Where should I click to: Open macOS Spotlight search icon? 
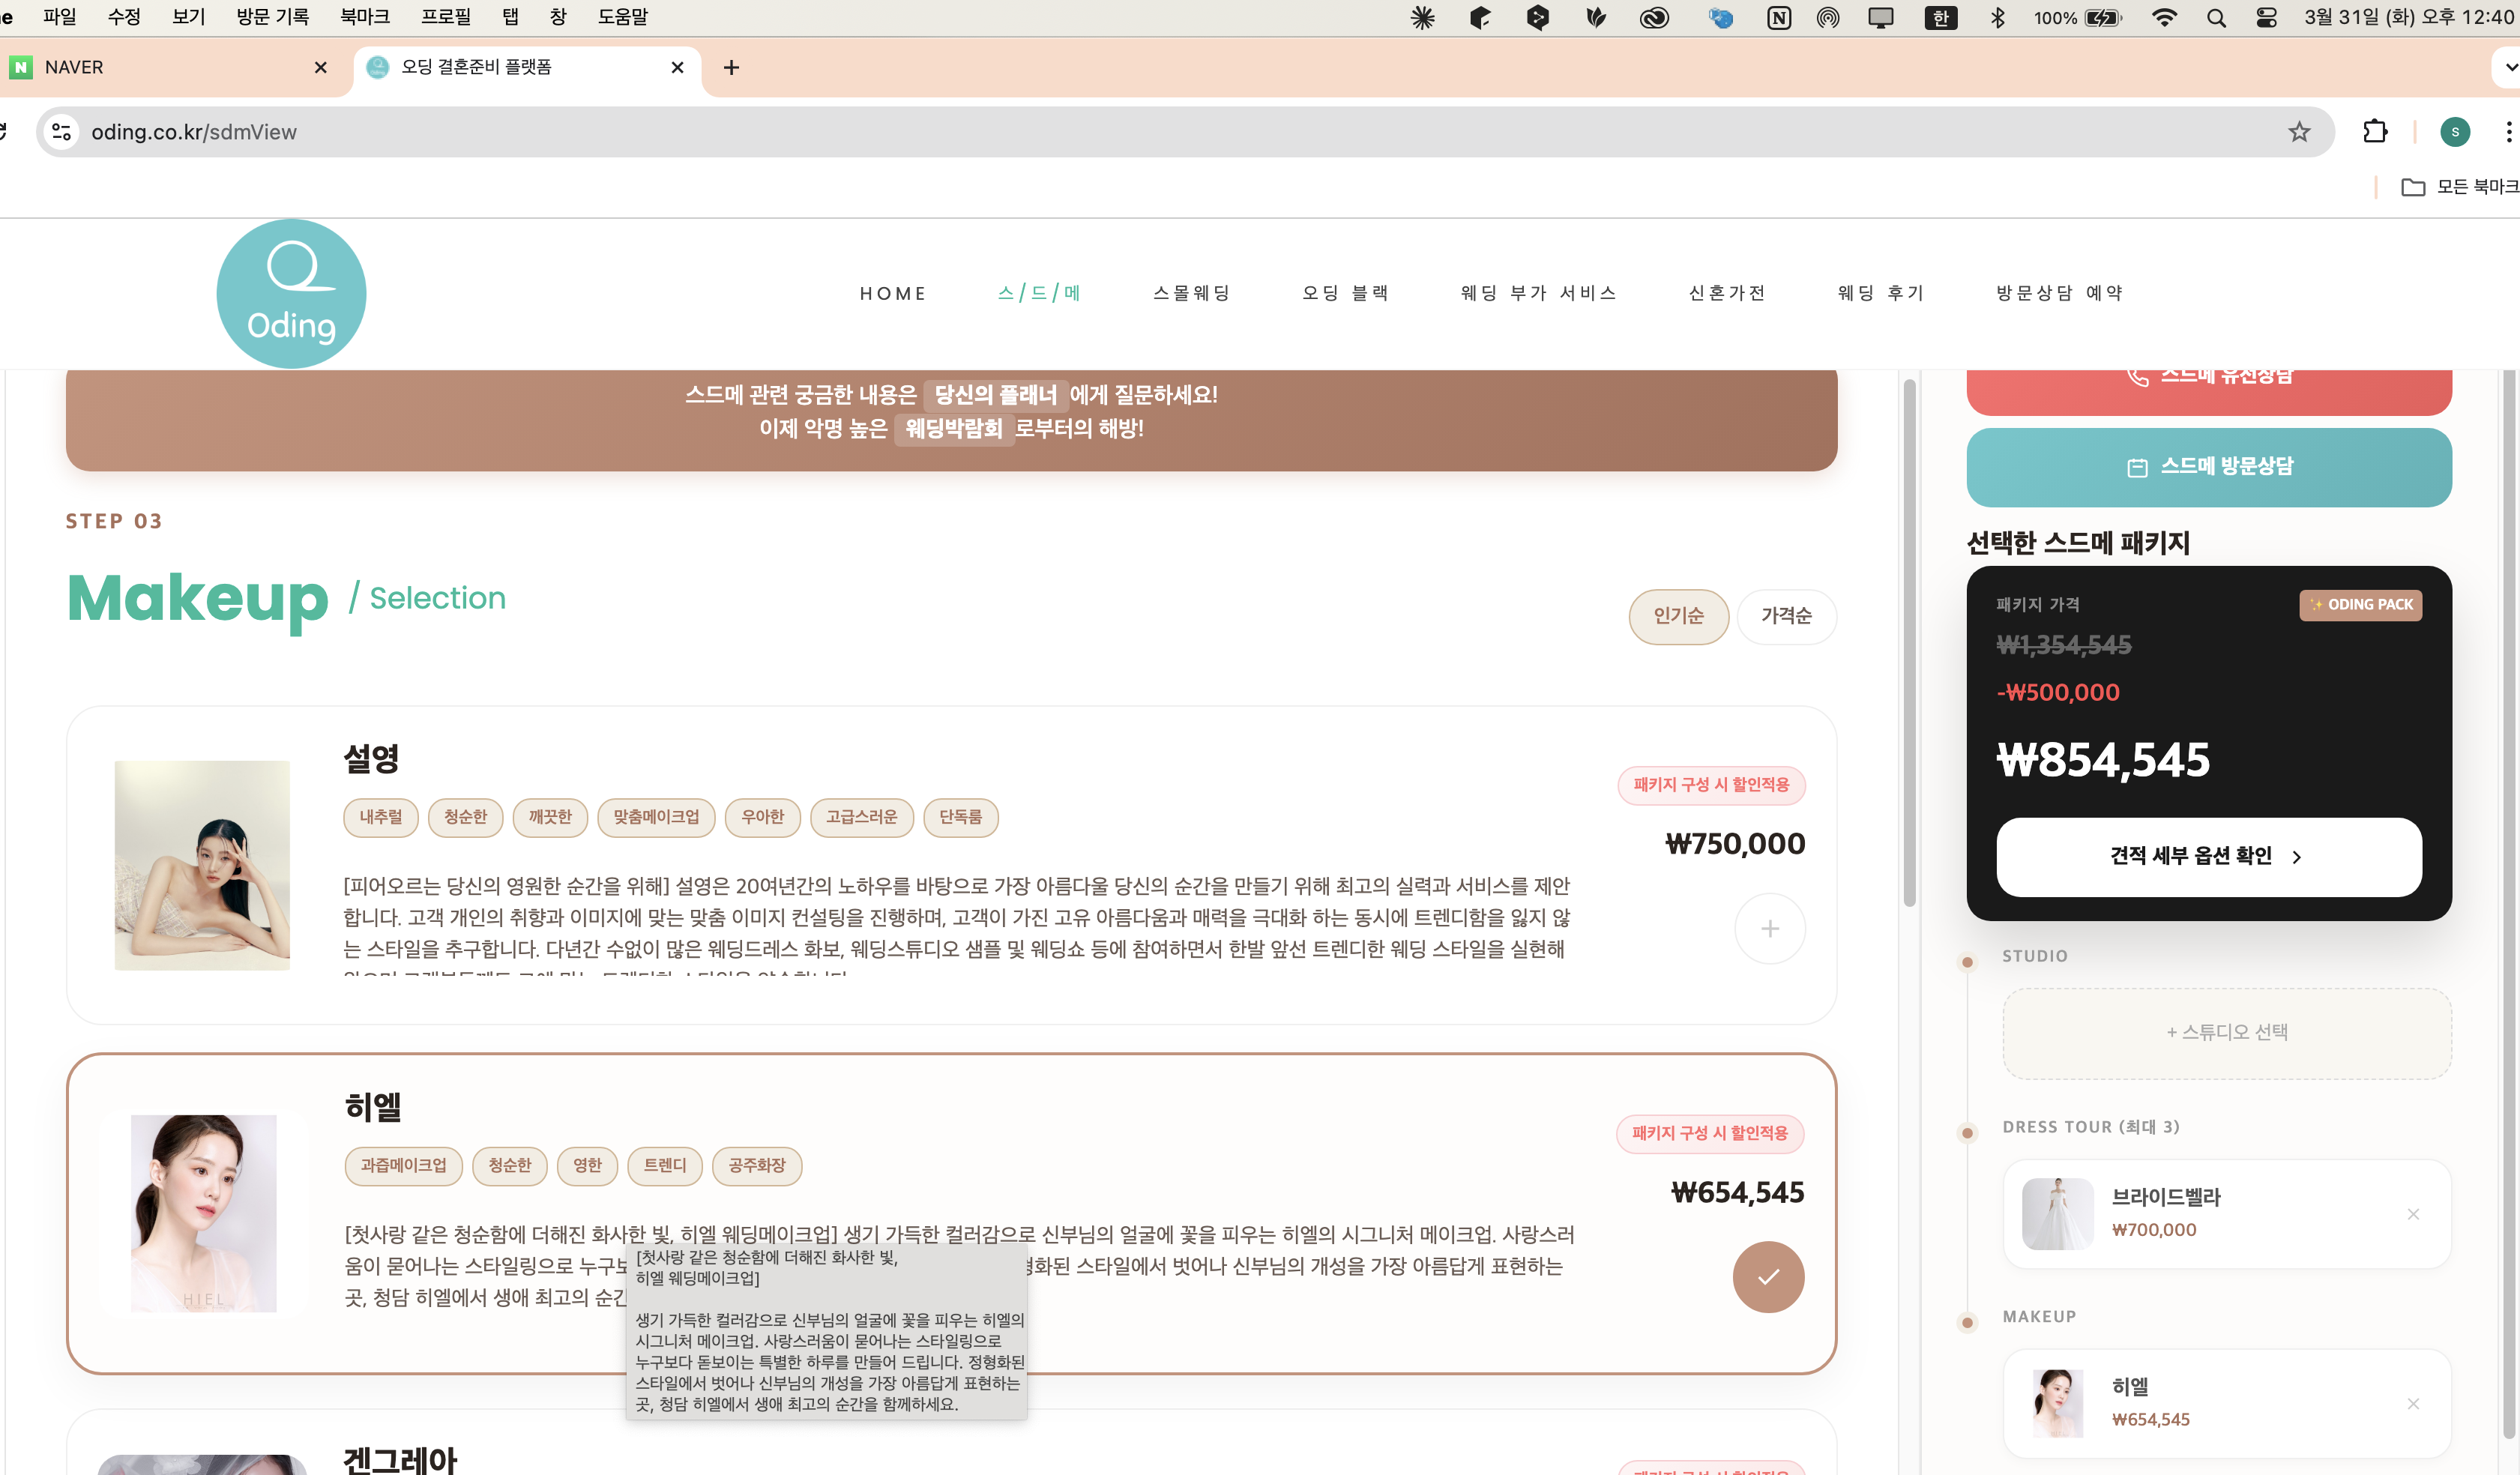[2216, 17]
